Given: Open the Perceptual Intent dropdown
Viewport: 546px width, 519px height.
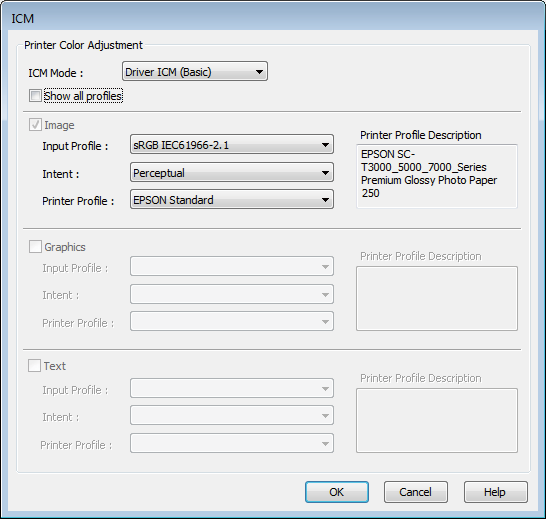Looking at the screenshot, I should [x=232, y=172].
